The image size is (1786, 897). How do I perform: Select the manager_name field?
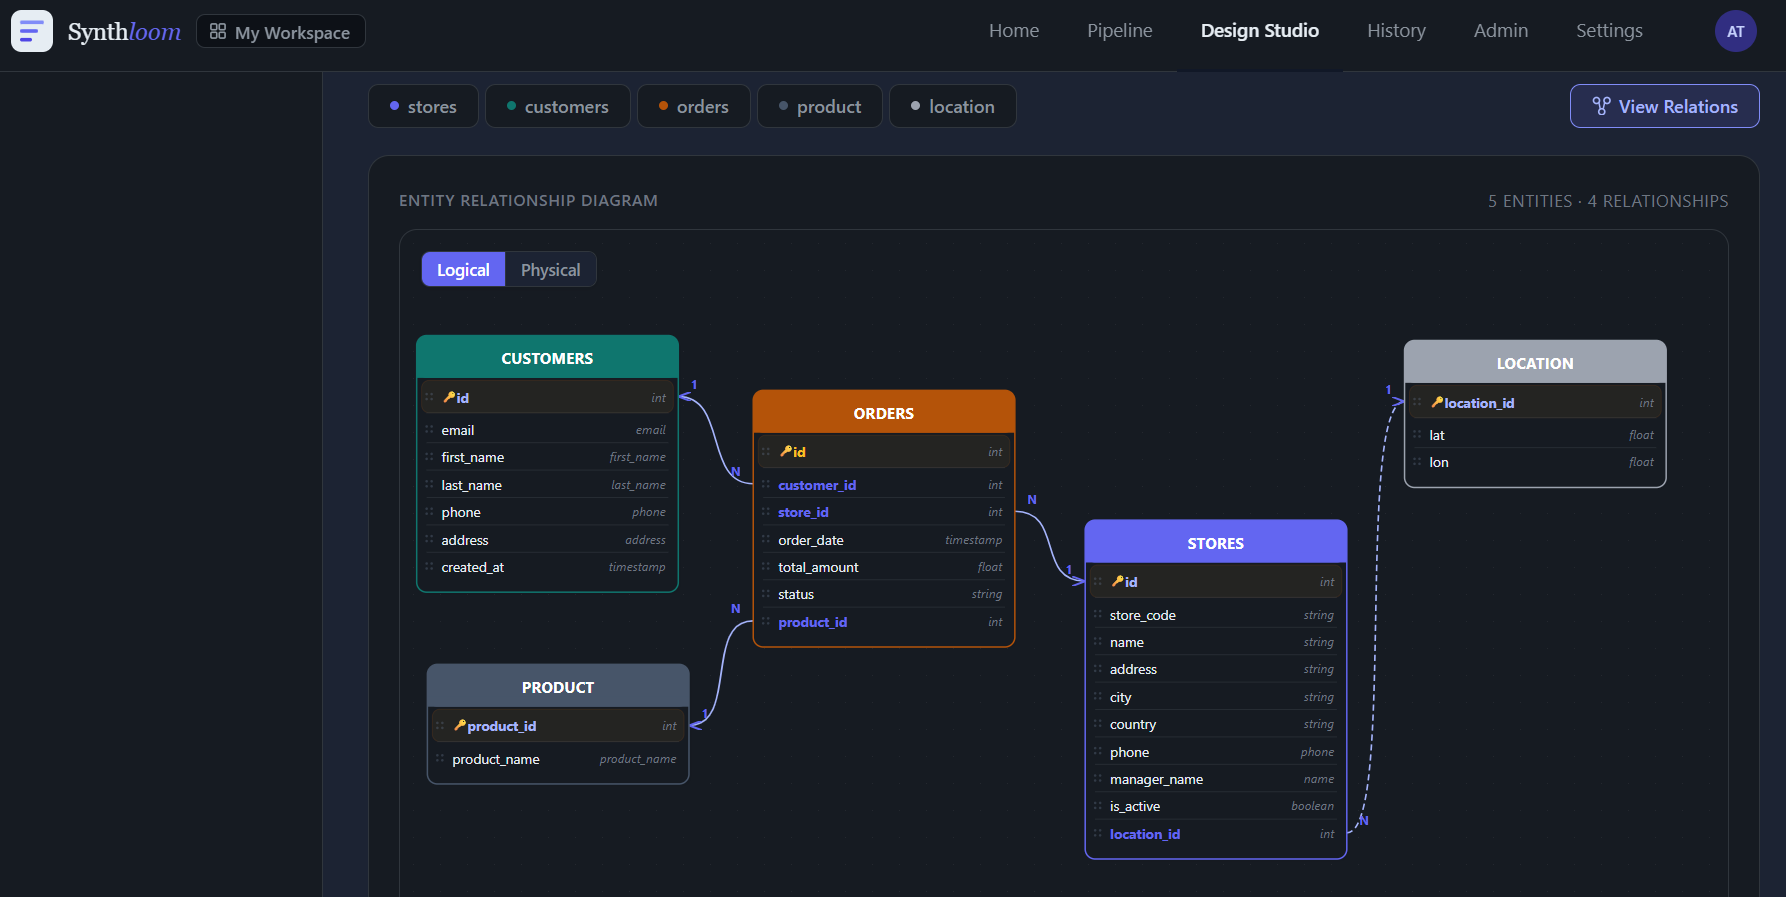[x=1216, y=779]
